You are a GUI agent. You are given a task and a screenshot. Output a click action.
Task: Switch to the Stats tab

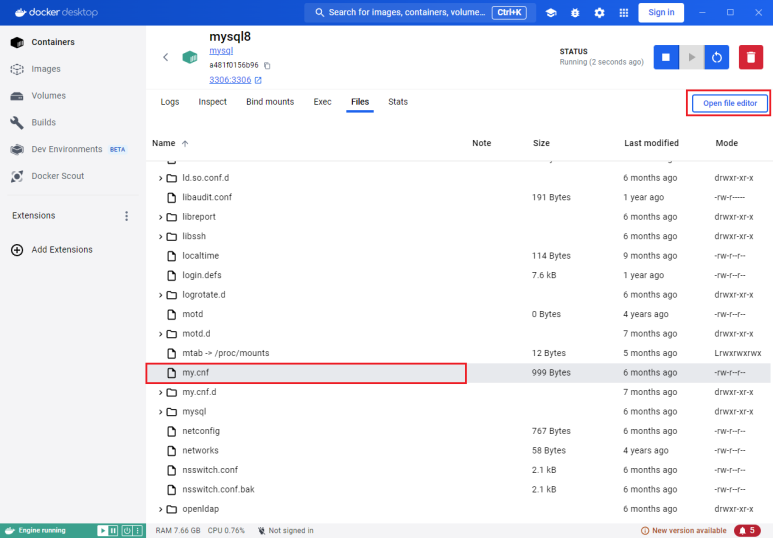(x=398, y=102)
